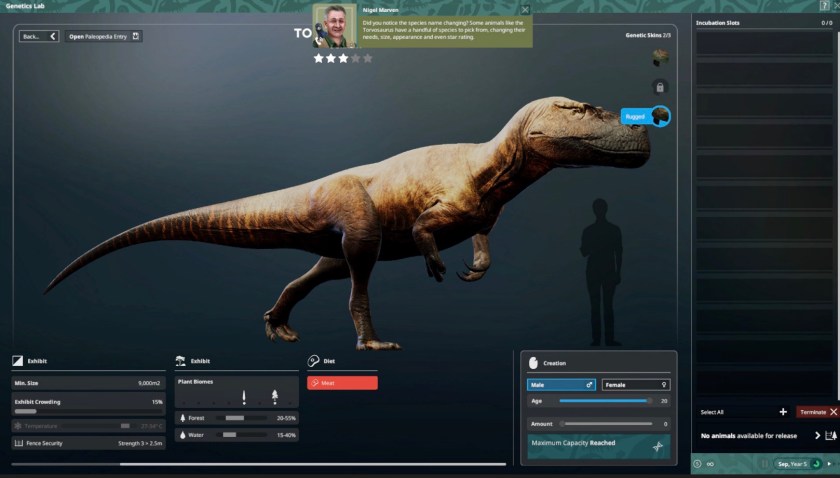Click the Age value 20
840x478 pixels.
664,401
